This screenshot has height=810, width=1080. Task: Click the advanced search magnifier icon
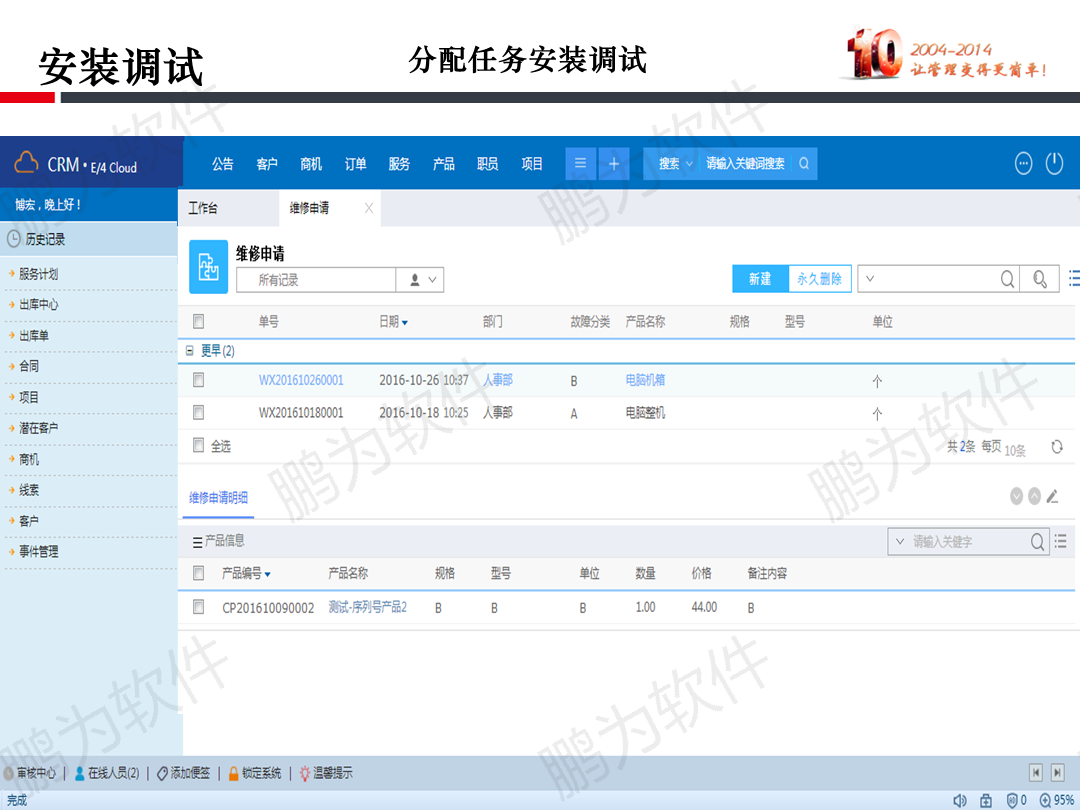tap(1040, 279)
